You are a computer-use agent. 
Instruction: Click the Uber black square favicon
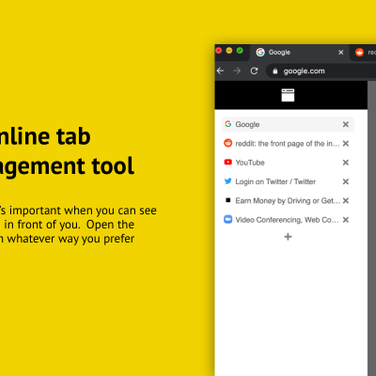pos(228,200)
